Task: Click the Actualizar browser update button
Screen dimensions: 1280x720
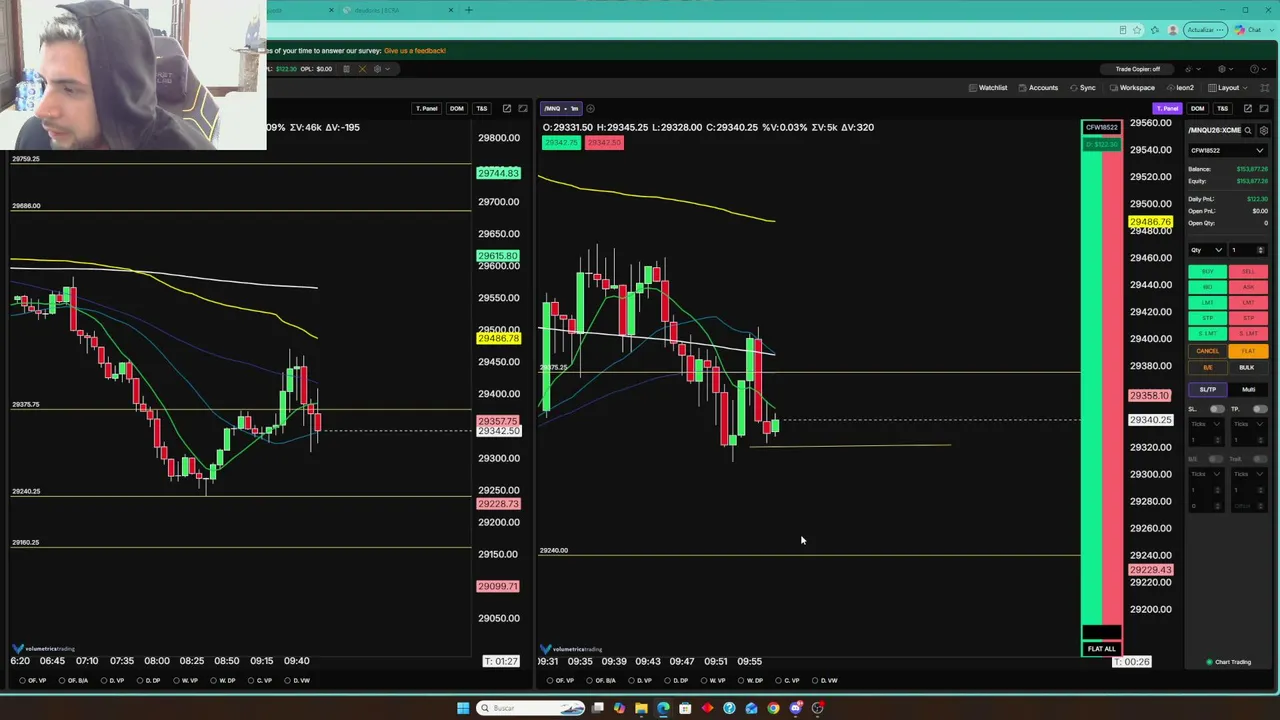Action: tap(1205, 30)
